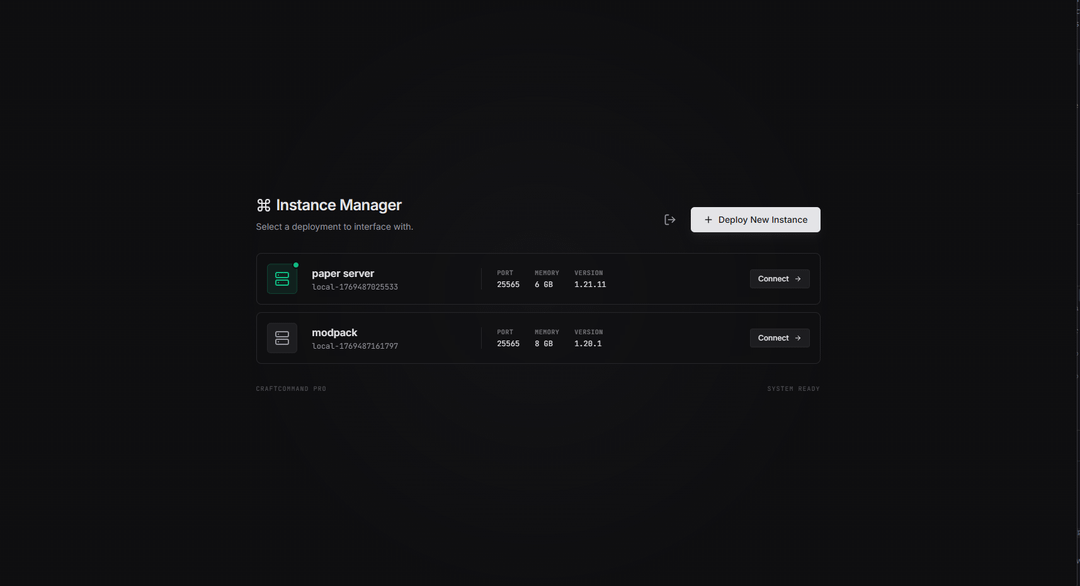Select the server rack icon for paper server
This screenshot has width=1080, height=586.
[x=281, y=278]
